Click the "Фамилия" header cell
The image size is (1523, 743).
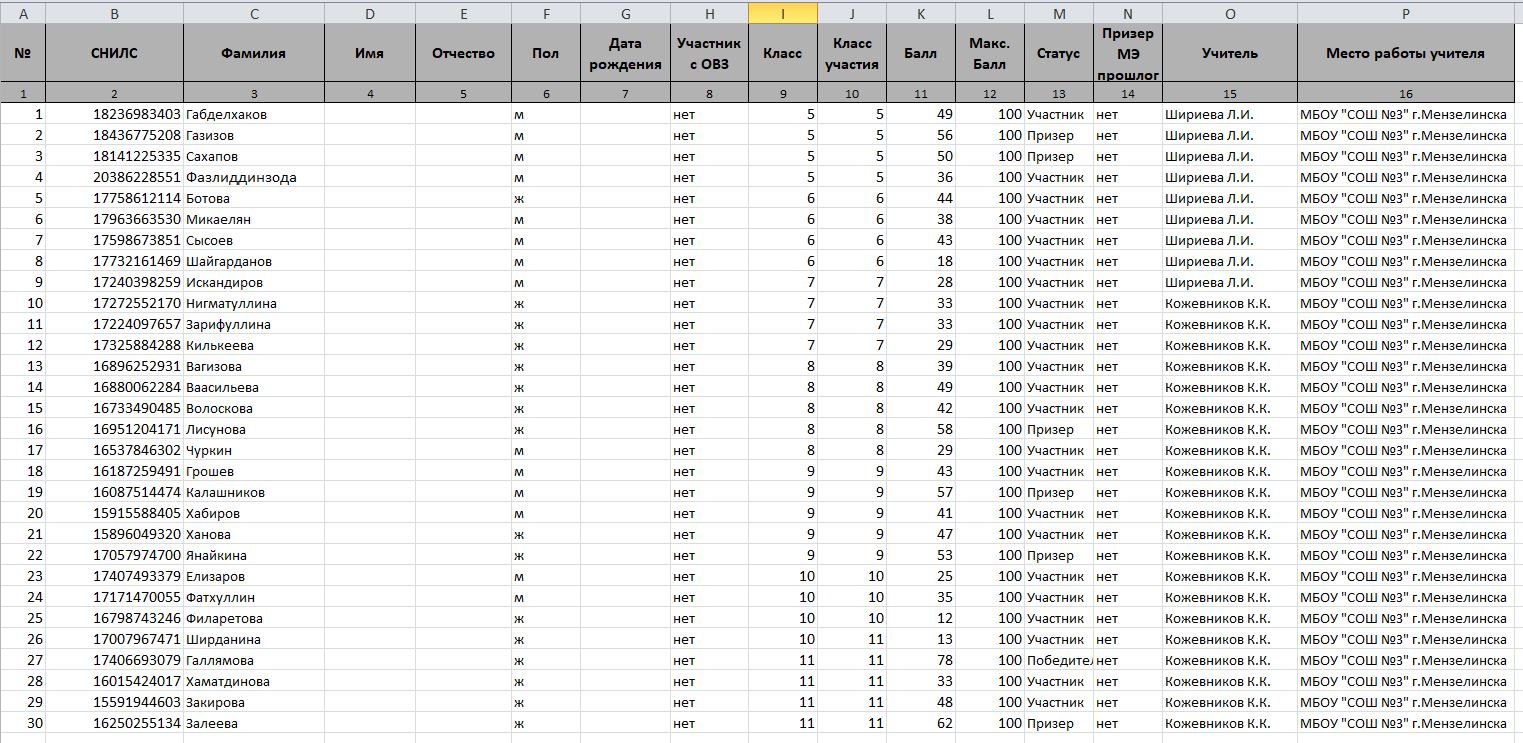(253, 54)
